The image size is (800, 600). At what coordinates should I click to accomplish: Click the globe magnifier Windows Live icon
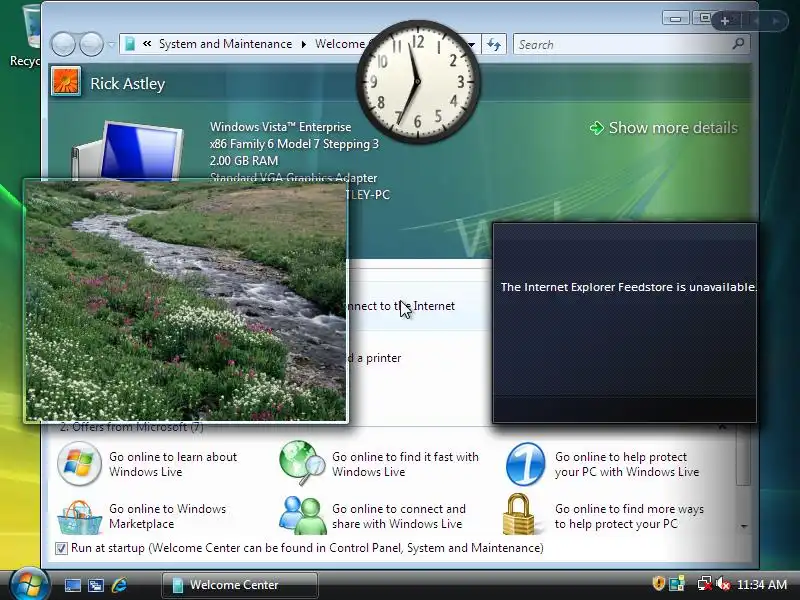point(302,463)
